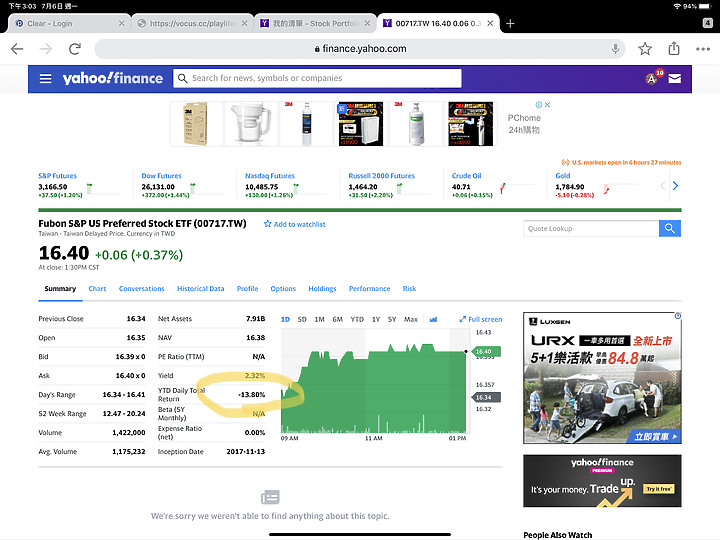This screenshot has width=720, height=540.
Task: Close the Clear - Login tab
Action: click(x=121, y=23)
